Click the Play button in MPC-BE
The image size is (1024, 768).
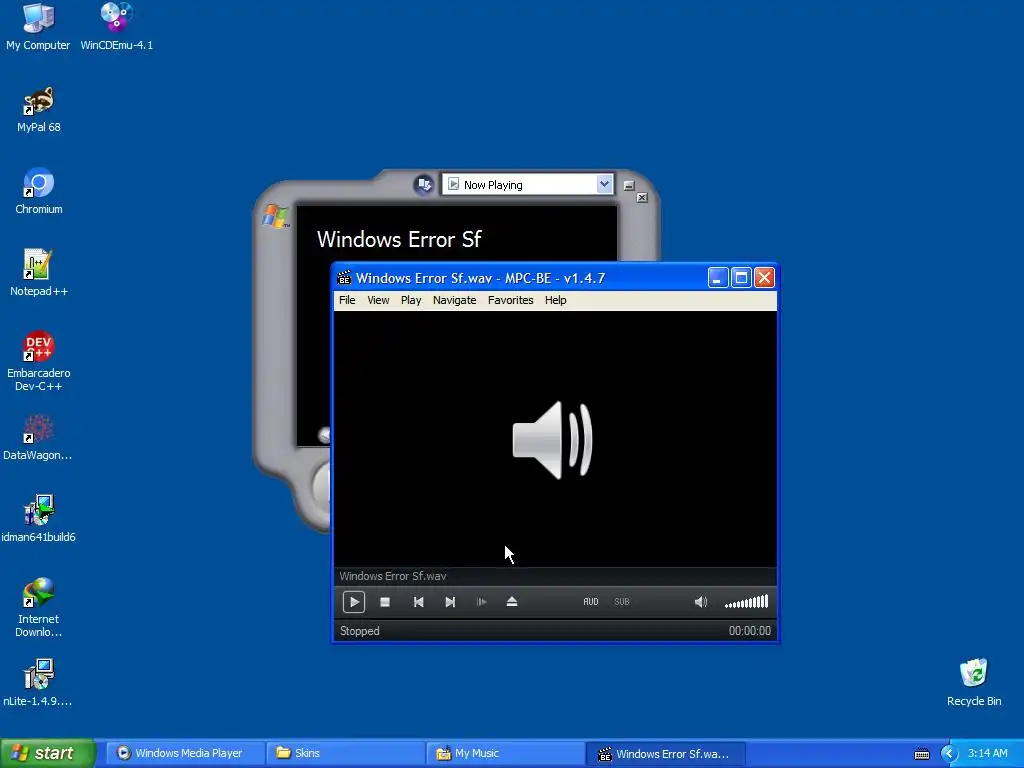[353, 601]
